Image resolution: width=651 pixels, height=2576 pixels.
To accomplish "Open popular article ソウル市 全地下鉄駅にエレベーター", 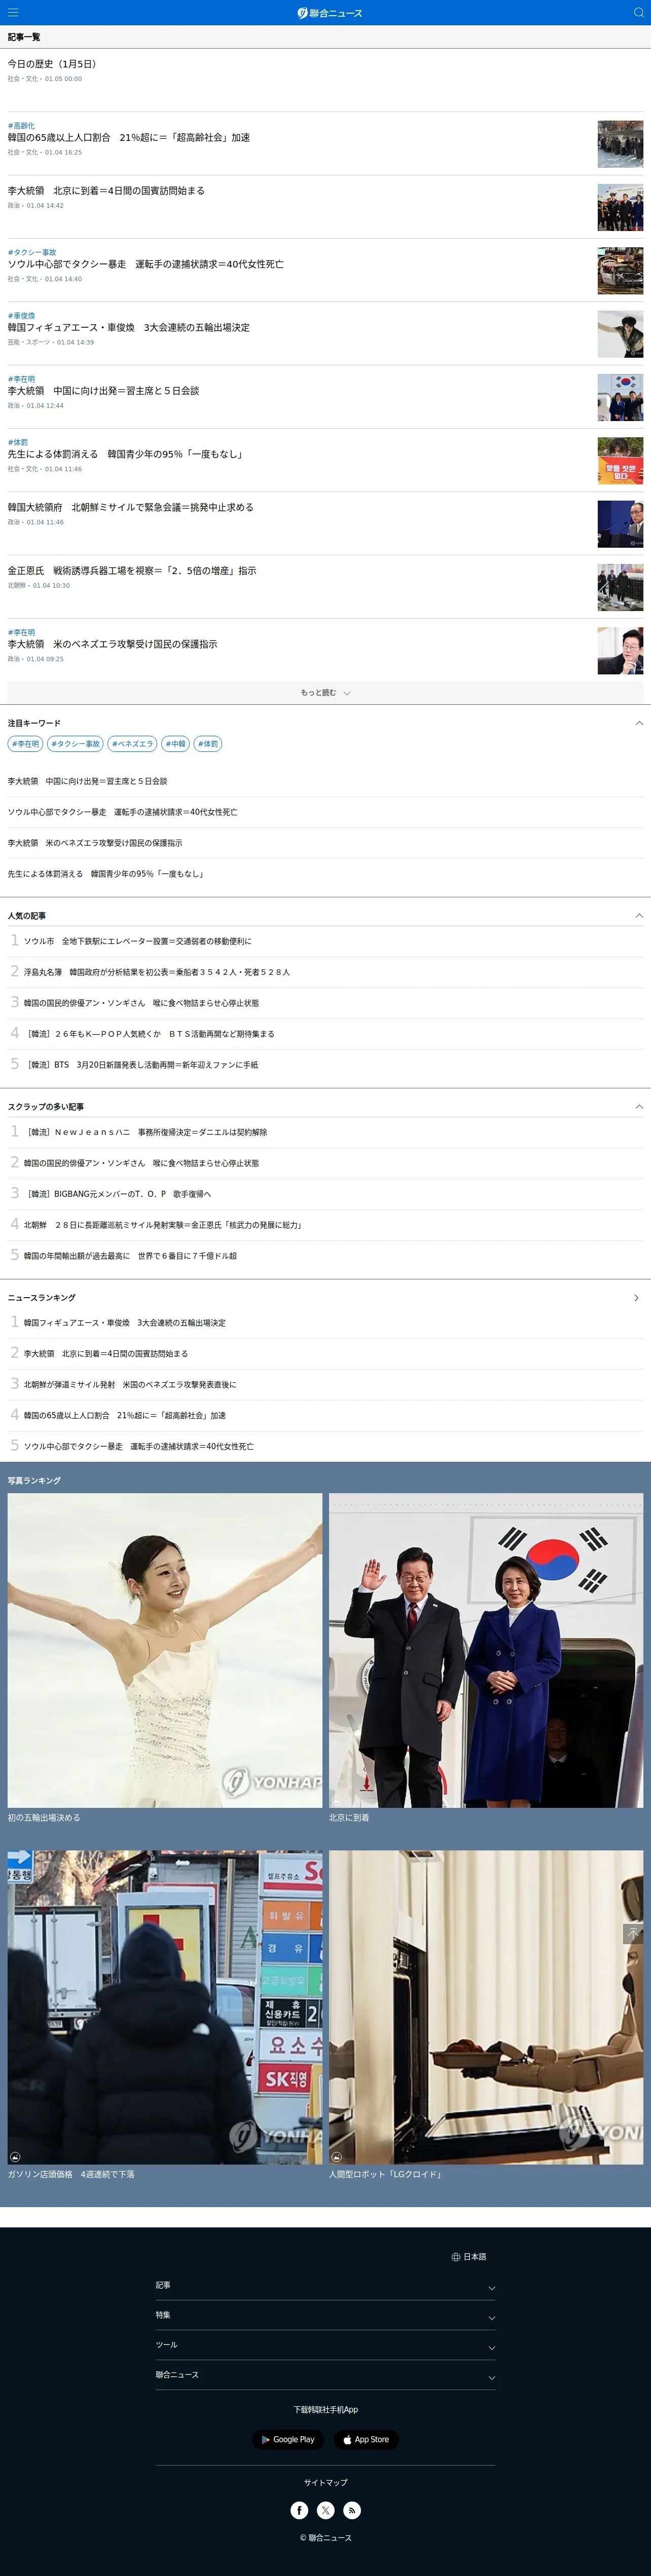I will [x=138, y=941].
